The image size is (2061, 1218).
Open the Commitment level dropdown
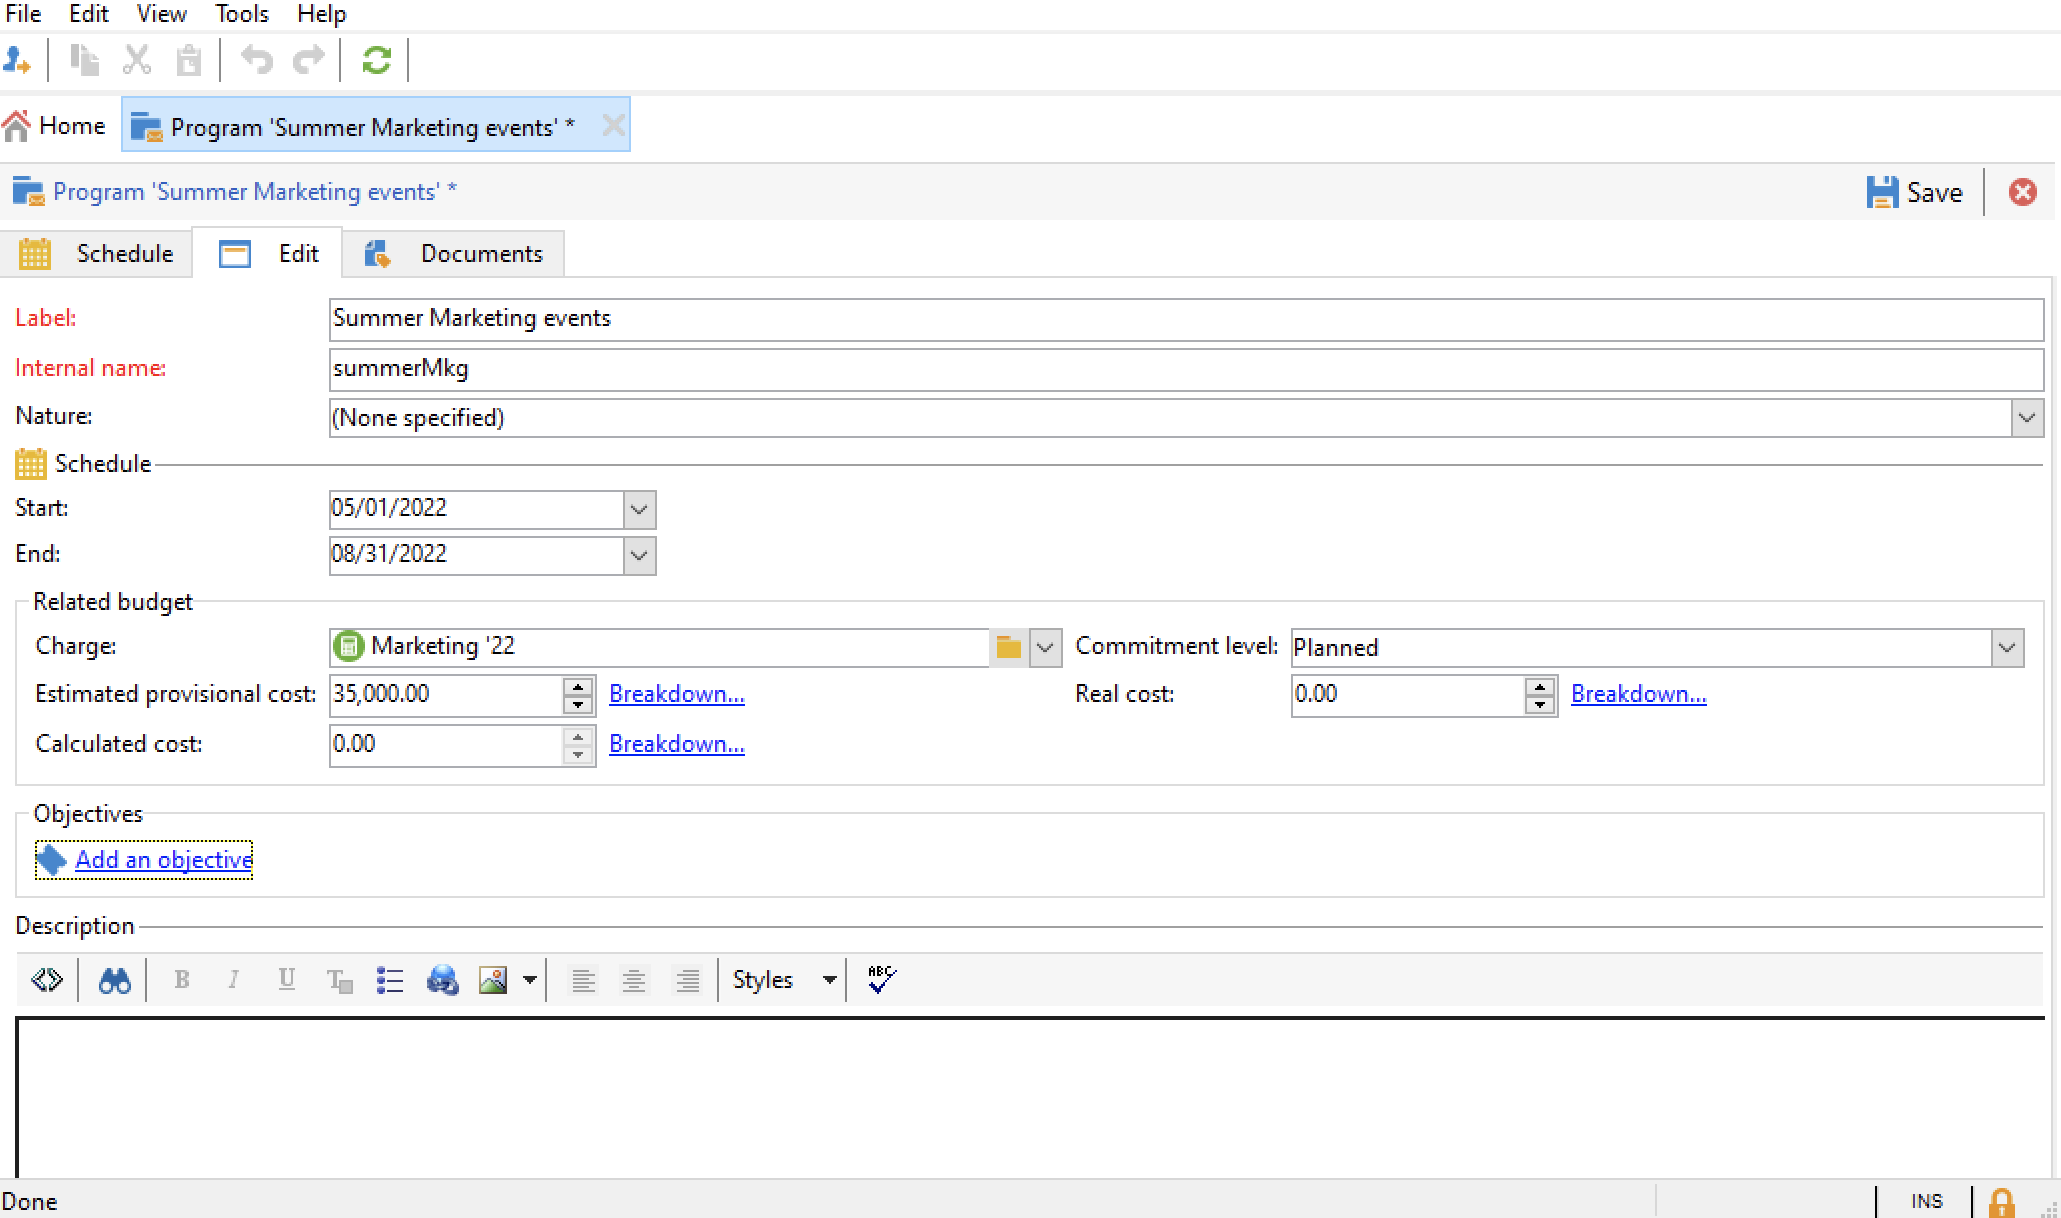tap(2006, 648)
